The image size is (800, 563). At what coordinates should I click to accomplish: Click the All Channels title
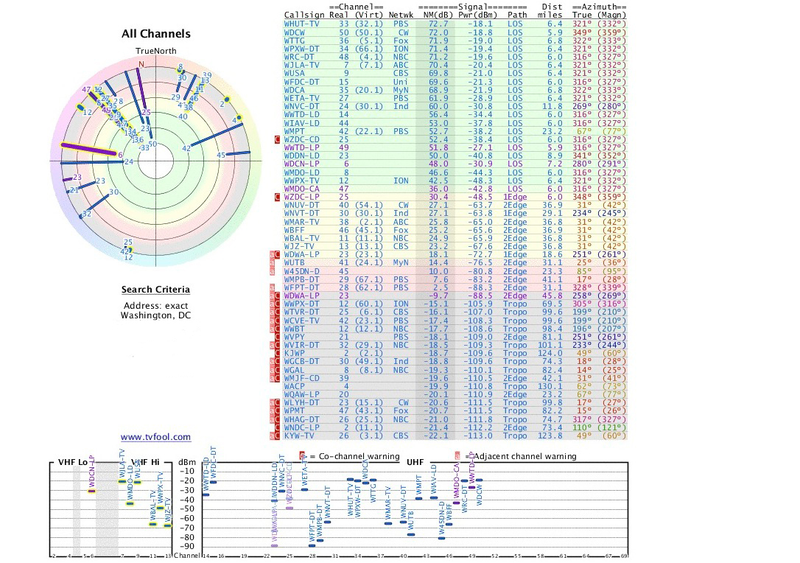pos(156,34)
